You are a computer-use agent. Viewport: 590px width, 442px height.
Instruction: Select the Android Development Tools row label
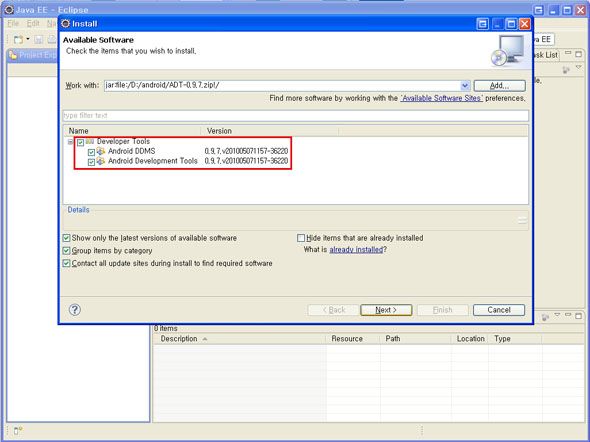point(152,161)
